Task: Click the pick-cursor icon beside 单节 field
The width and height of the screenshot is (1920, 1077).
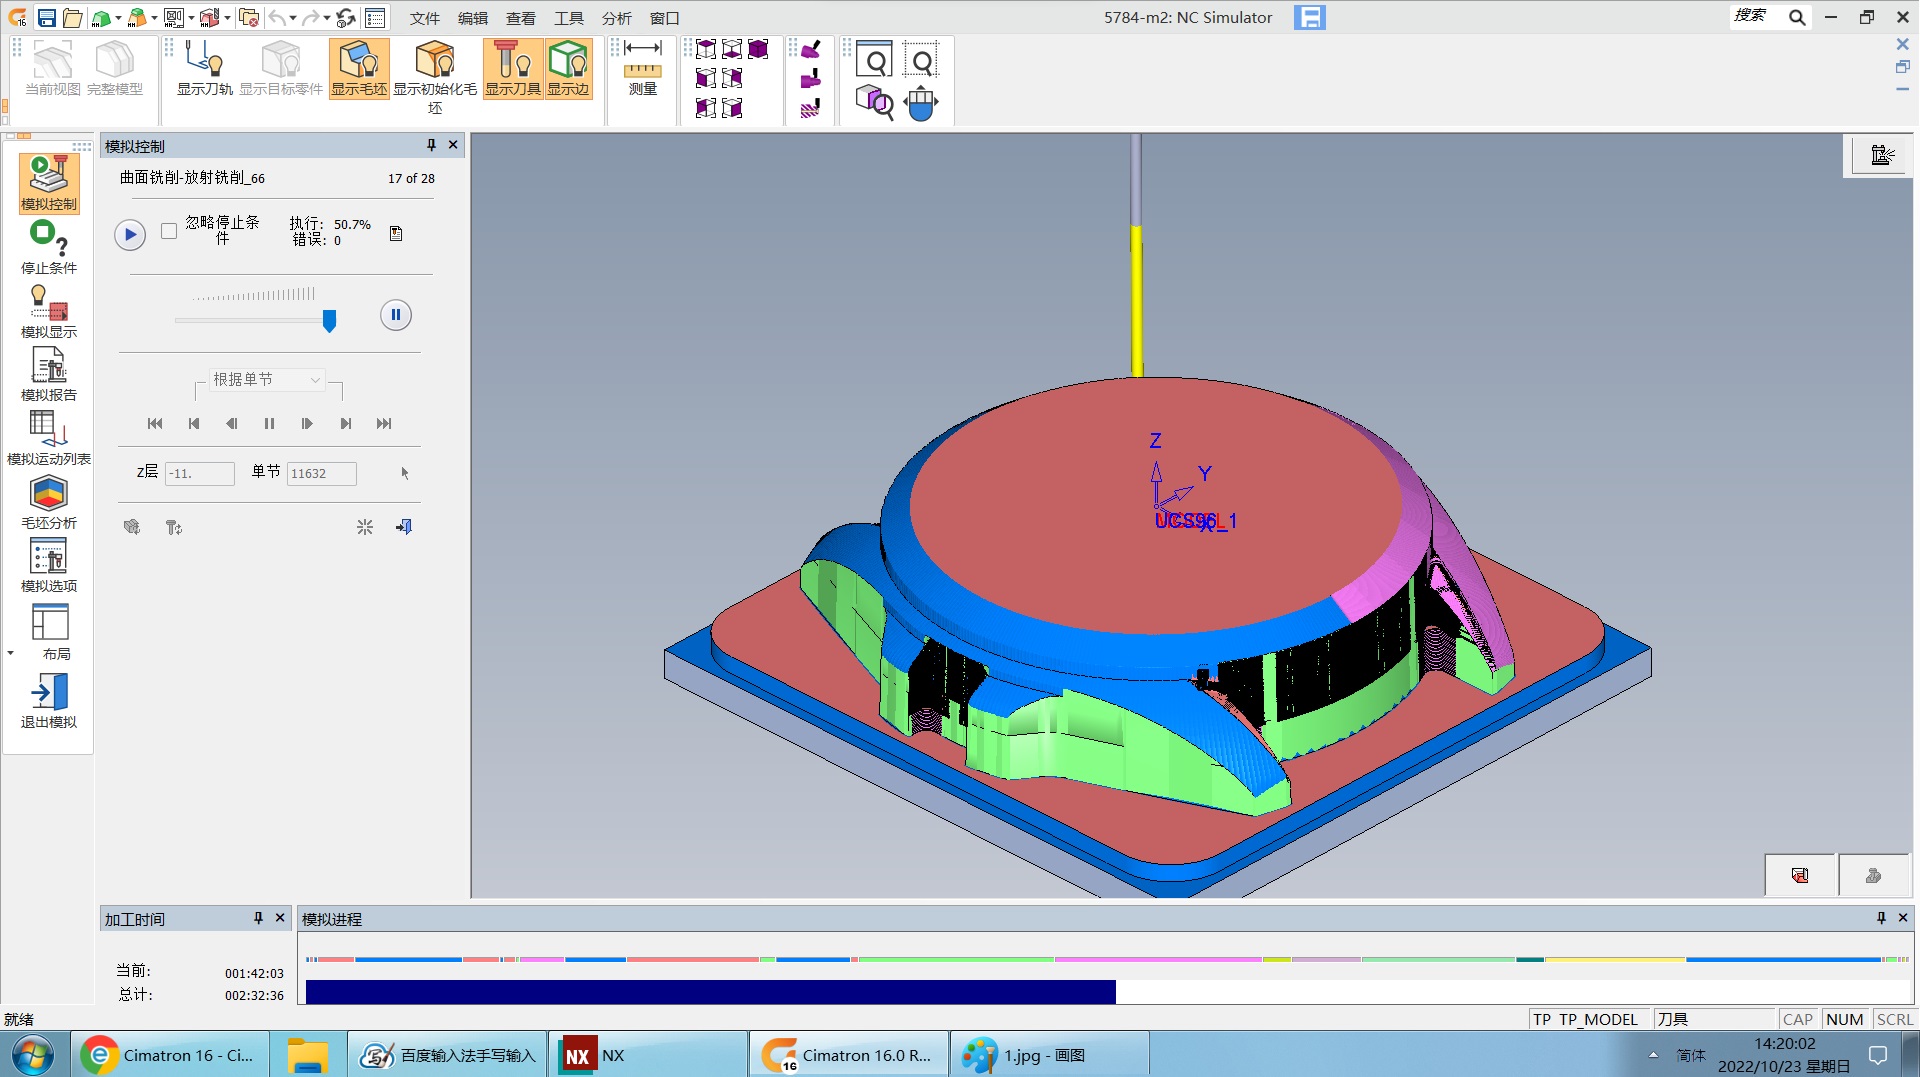Action: [x=405, y=473]
